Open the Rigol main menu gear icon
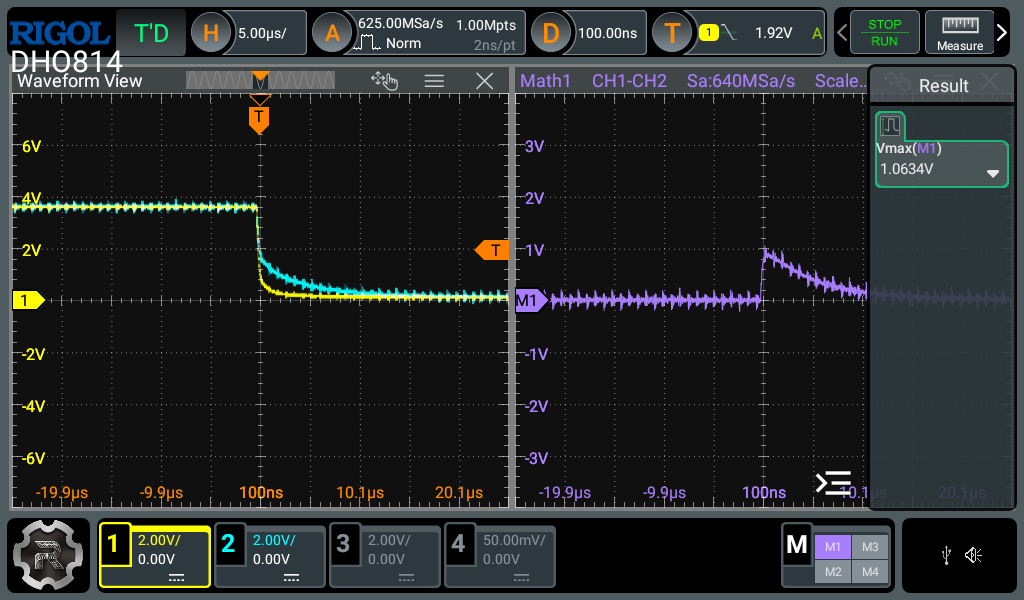 coord(48,555)
